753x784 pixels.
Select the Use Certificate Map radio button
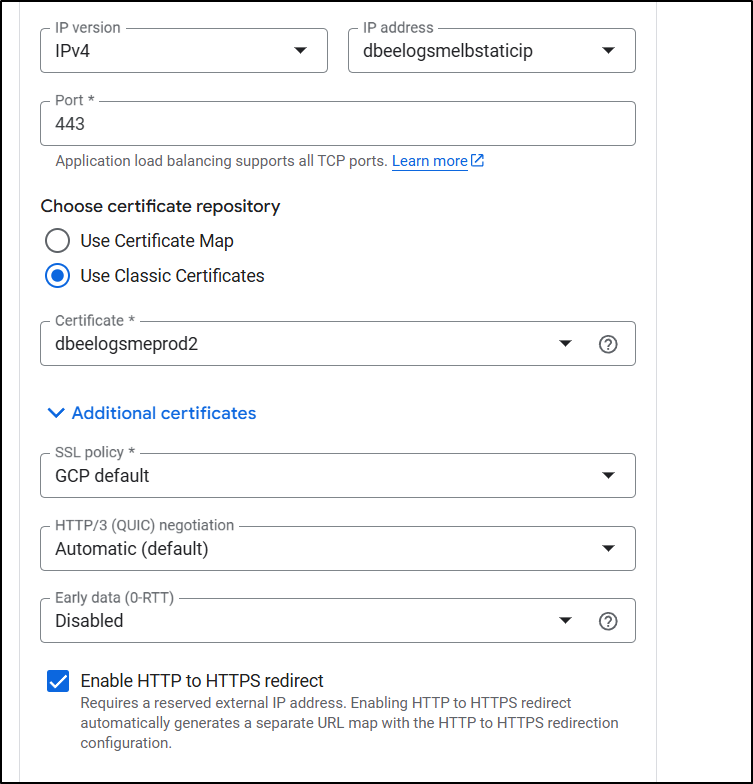pyautogui.click(x=58, y=241)
